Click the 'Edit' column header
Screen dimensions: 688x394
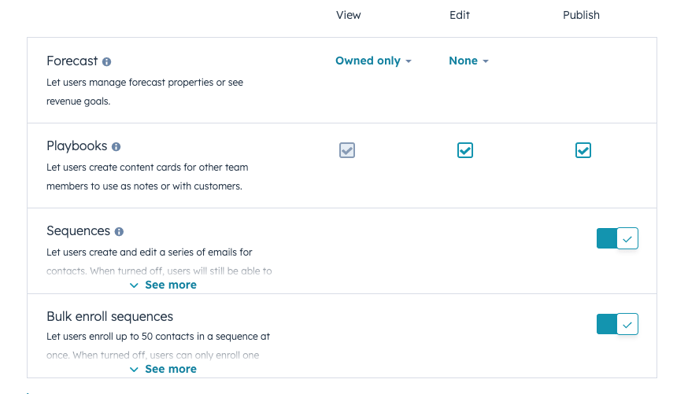(459, 15)
